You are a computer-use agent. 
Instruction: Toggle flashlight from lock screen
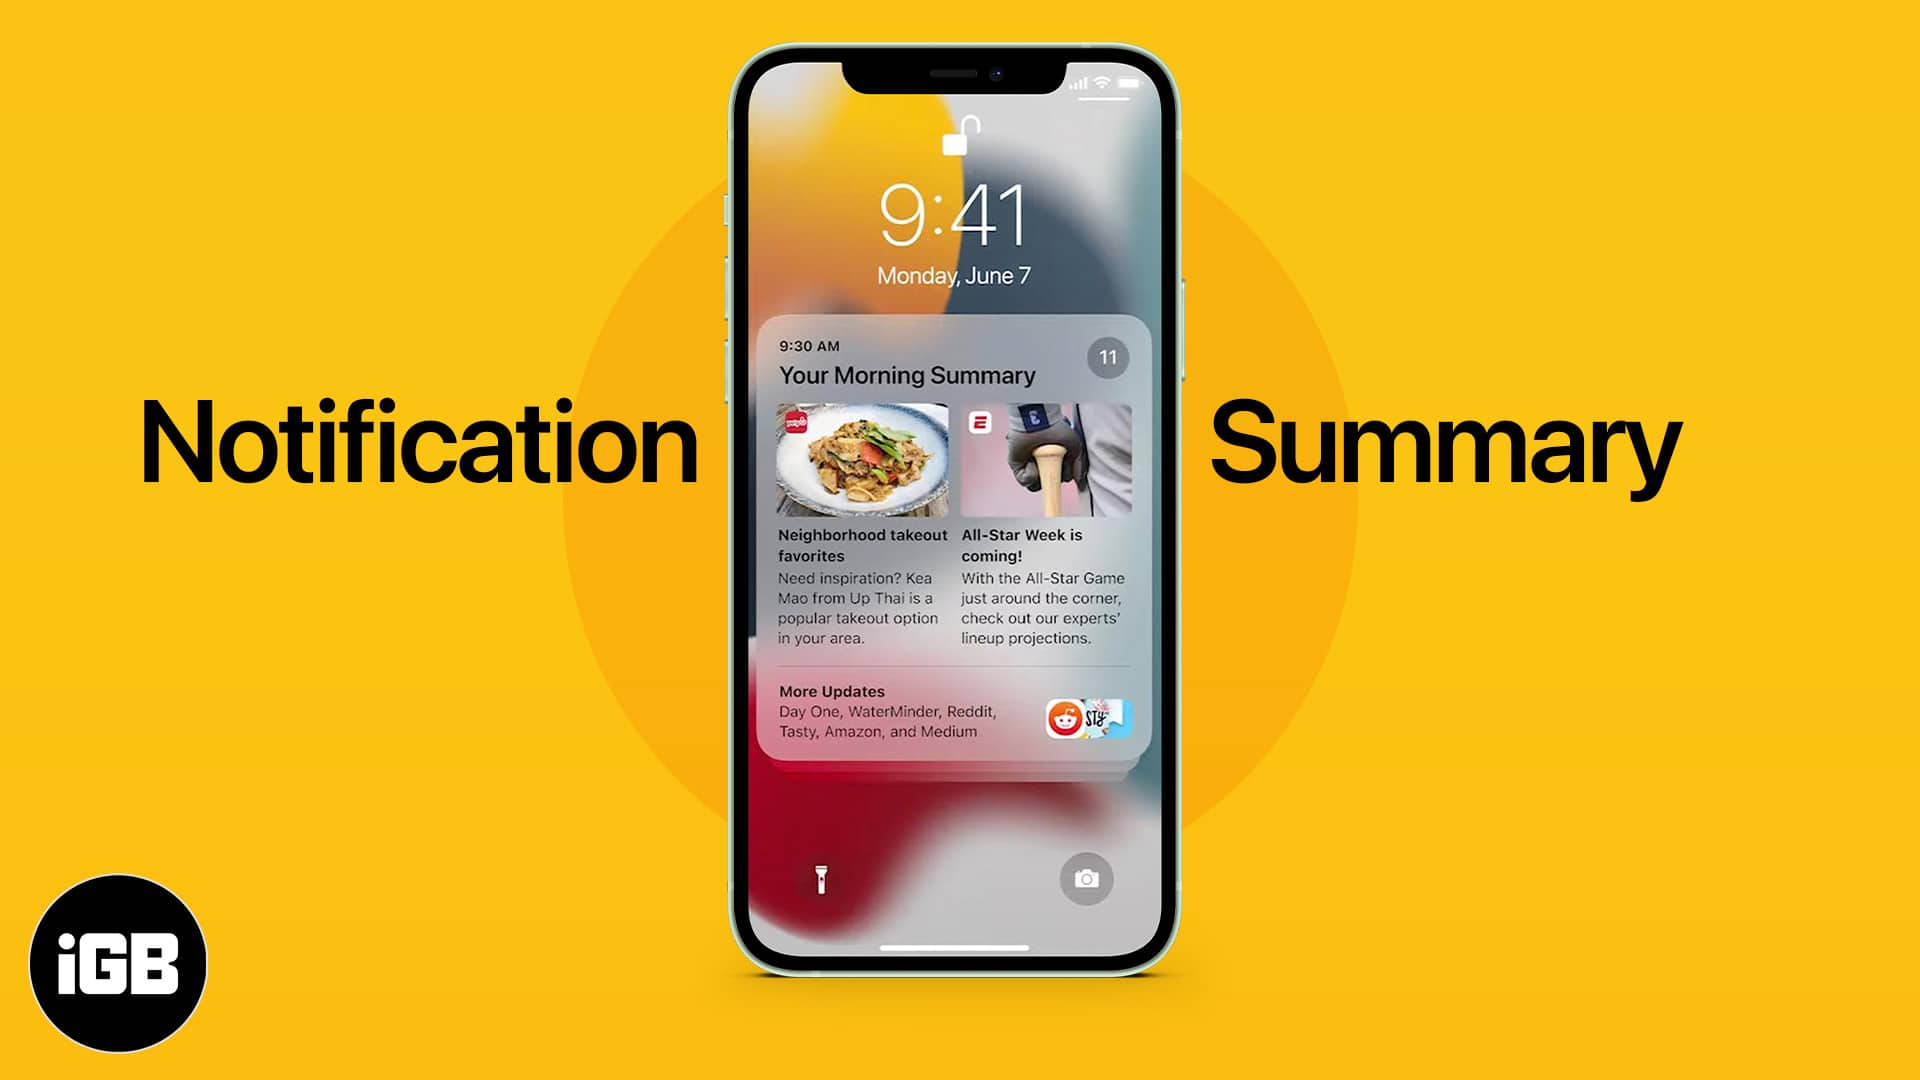pyautogui.click(x=819, y=877)
